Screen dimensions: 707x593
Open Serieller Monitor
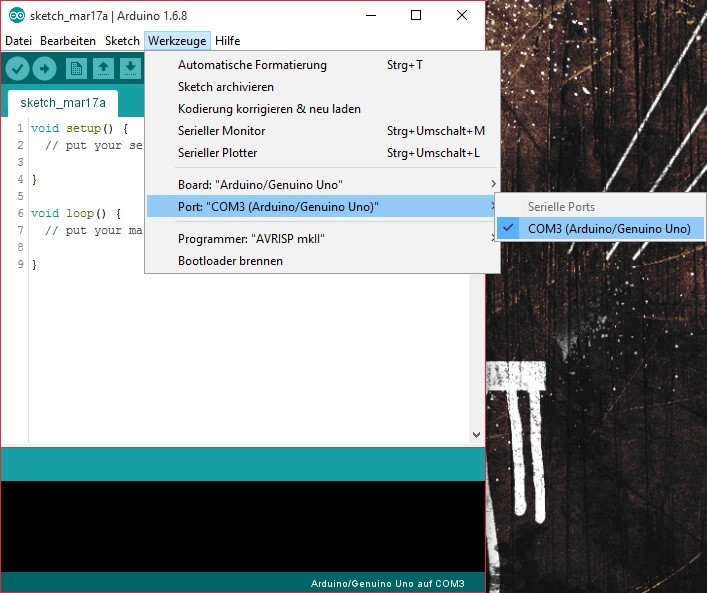(323, 131)
